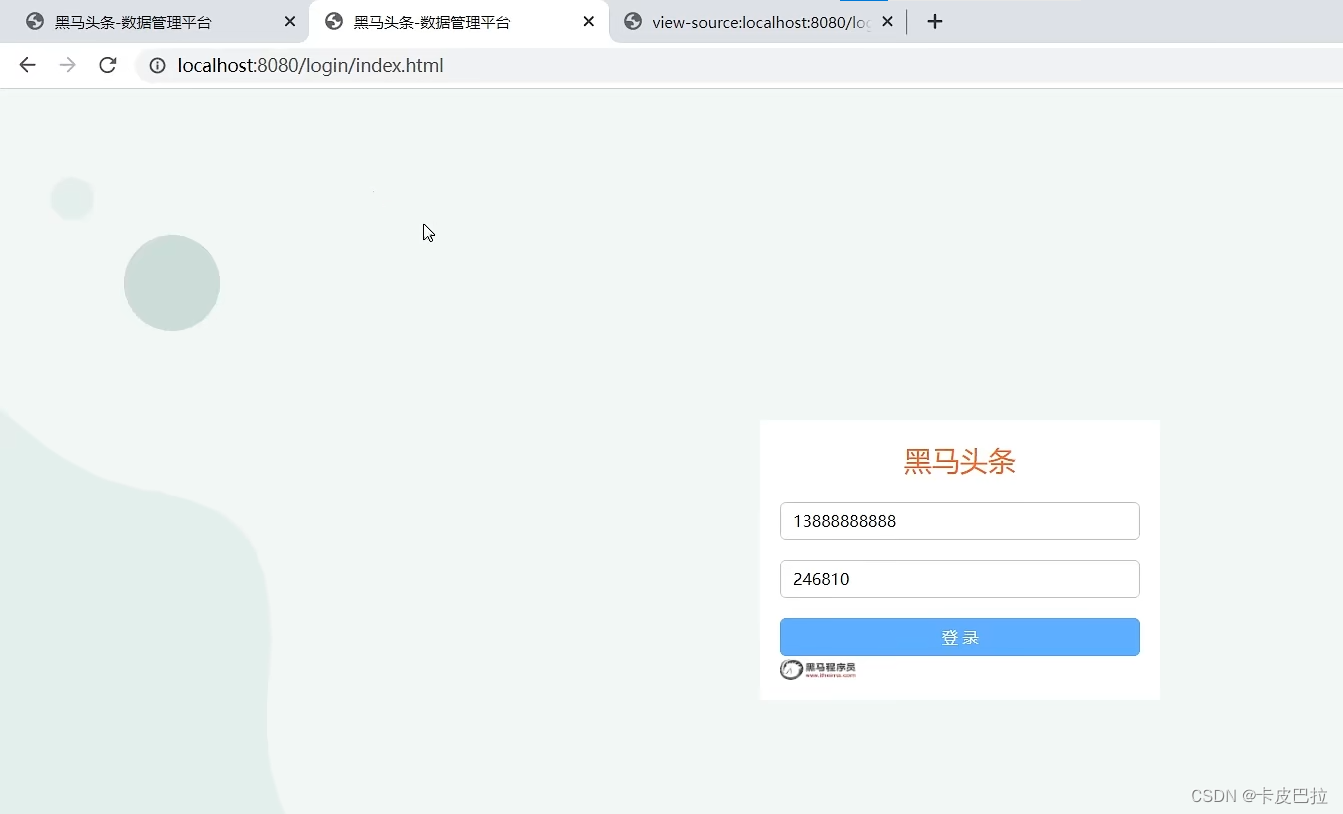1343x814 pixels.
Task: Click the phone number field 13888888888
Action: pos(960,521)
